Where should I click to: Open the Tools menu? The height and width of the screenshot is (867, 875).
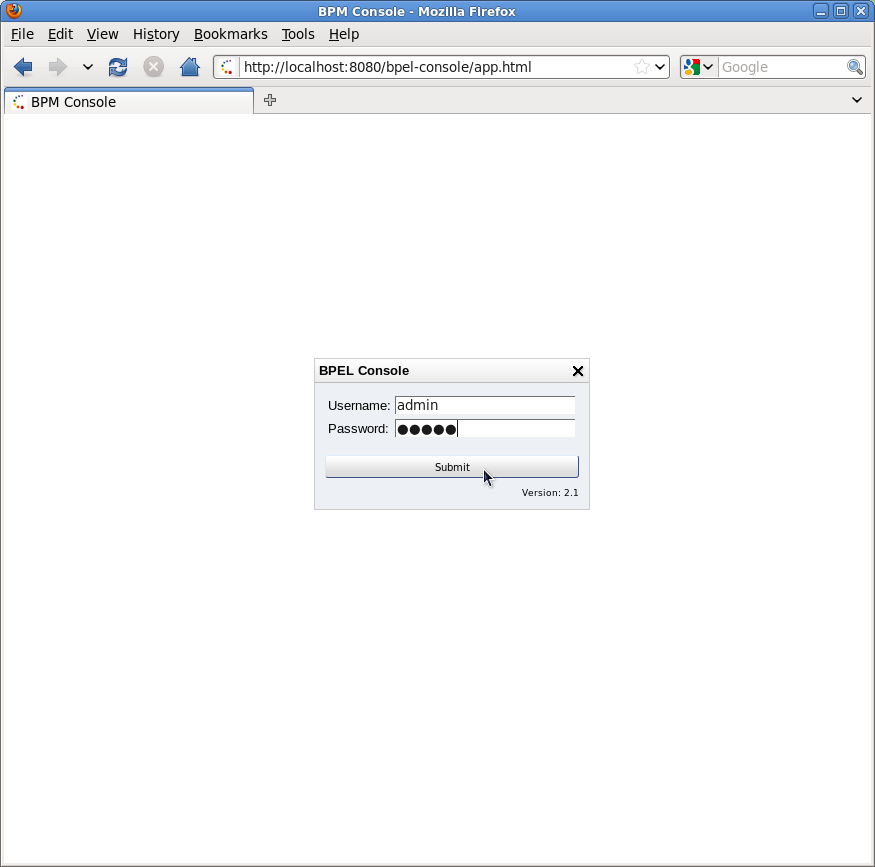pyautogui.click(x=298, y=34)
